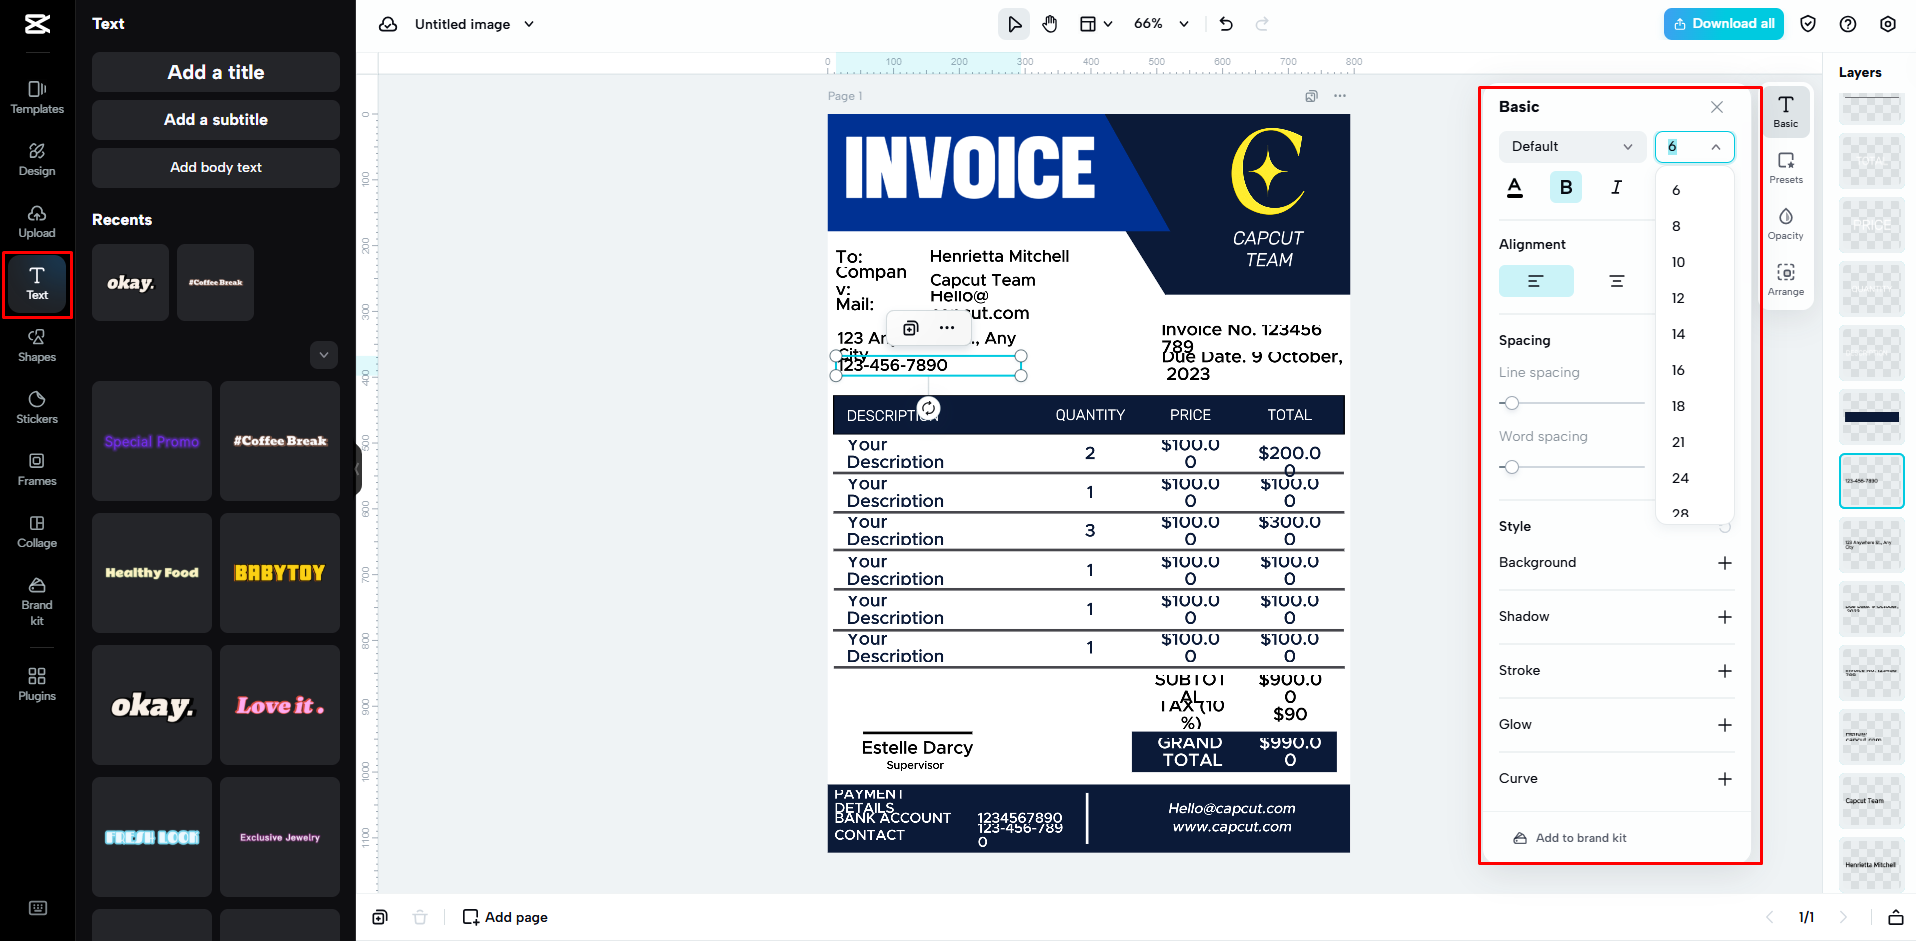Select the Stickers tool

(36, 408)
